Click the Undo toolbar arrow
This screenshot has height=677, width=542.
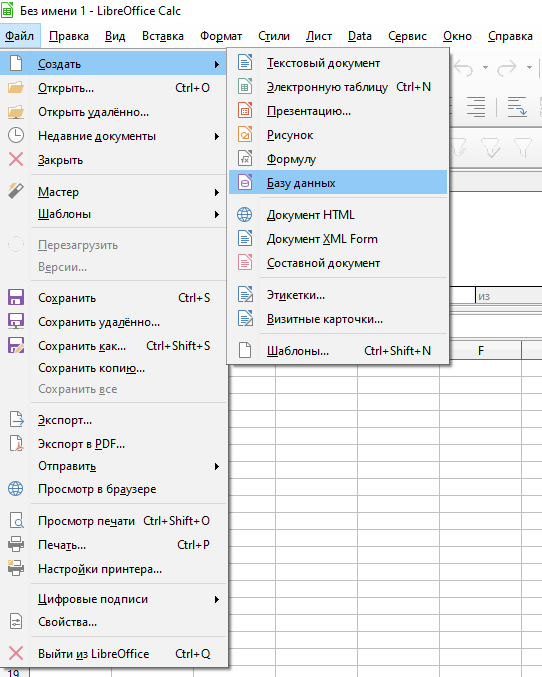pos(464,68)
